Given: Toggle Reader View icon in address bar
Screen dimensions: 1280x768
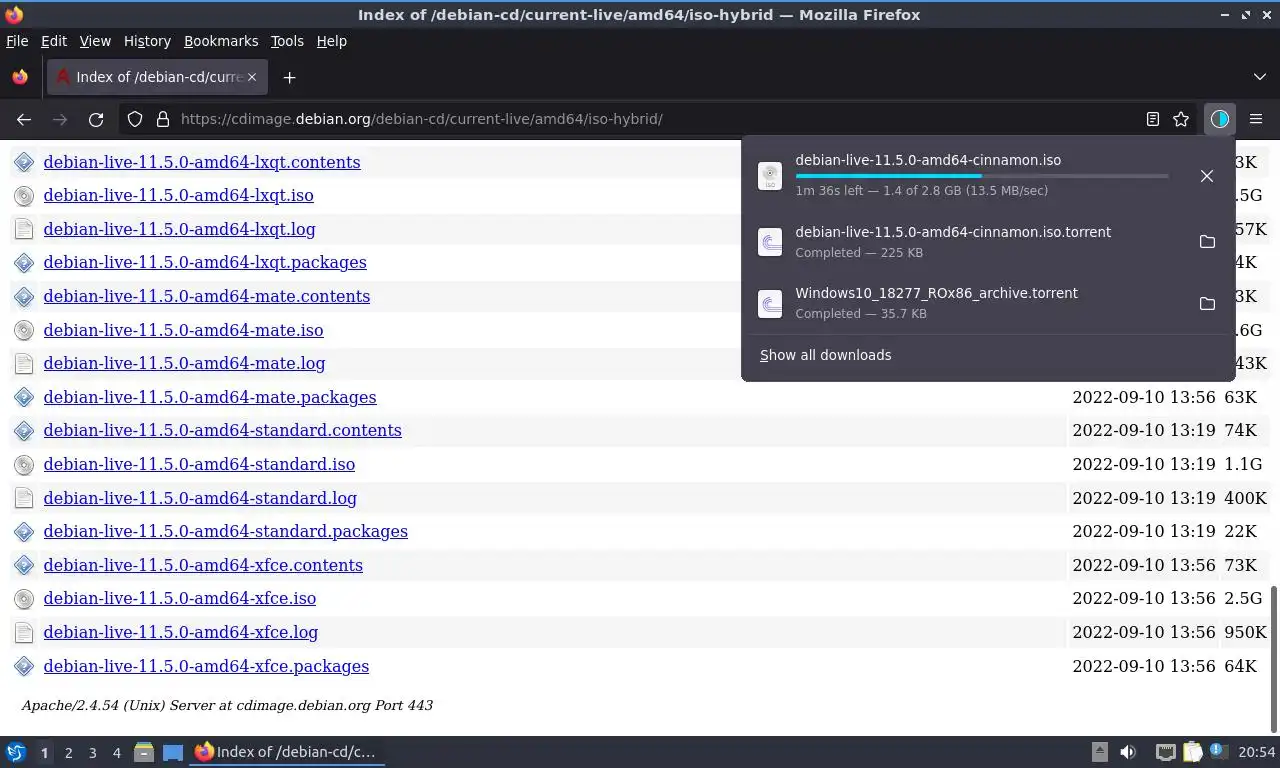Looking at the screenshot, I should 1153,119.
